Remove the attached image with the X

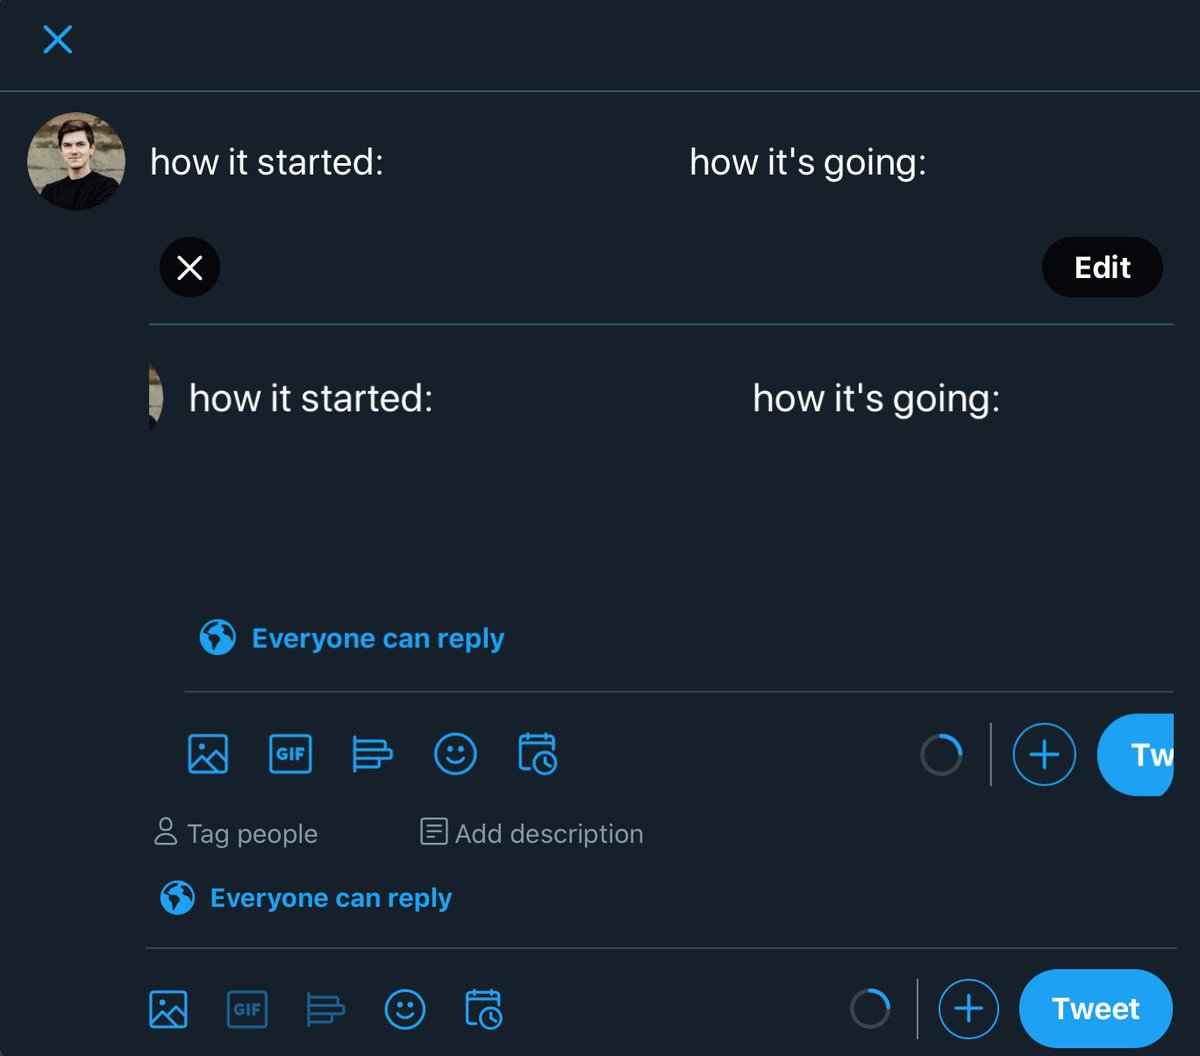pyautogui.click(x=190, y=267)
